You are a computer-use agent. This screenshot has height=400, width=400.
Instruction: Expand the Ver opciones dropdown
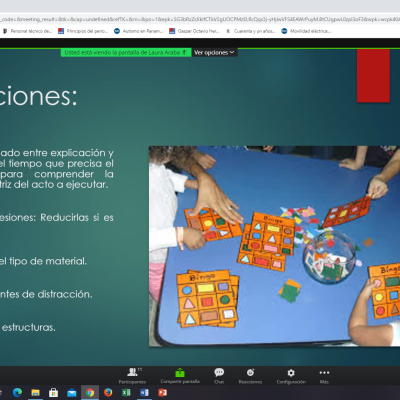pos(214,53)
